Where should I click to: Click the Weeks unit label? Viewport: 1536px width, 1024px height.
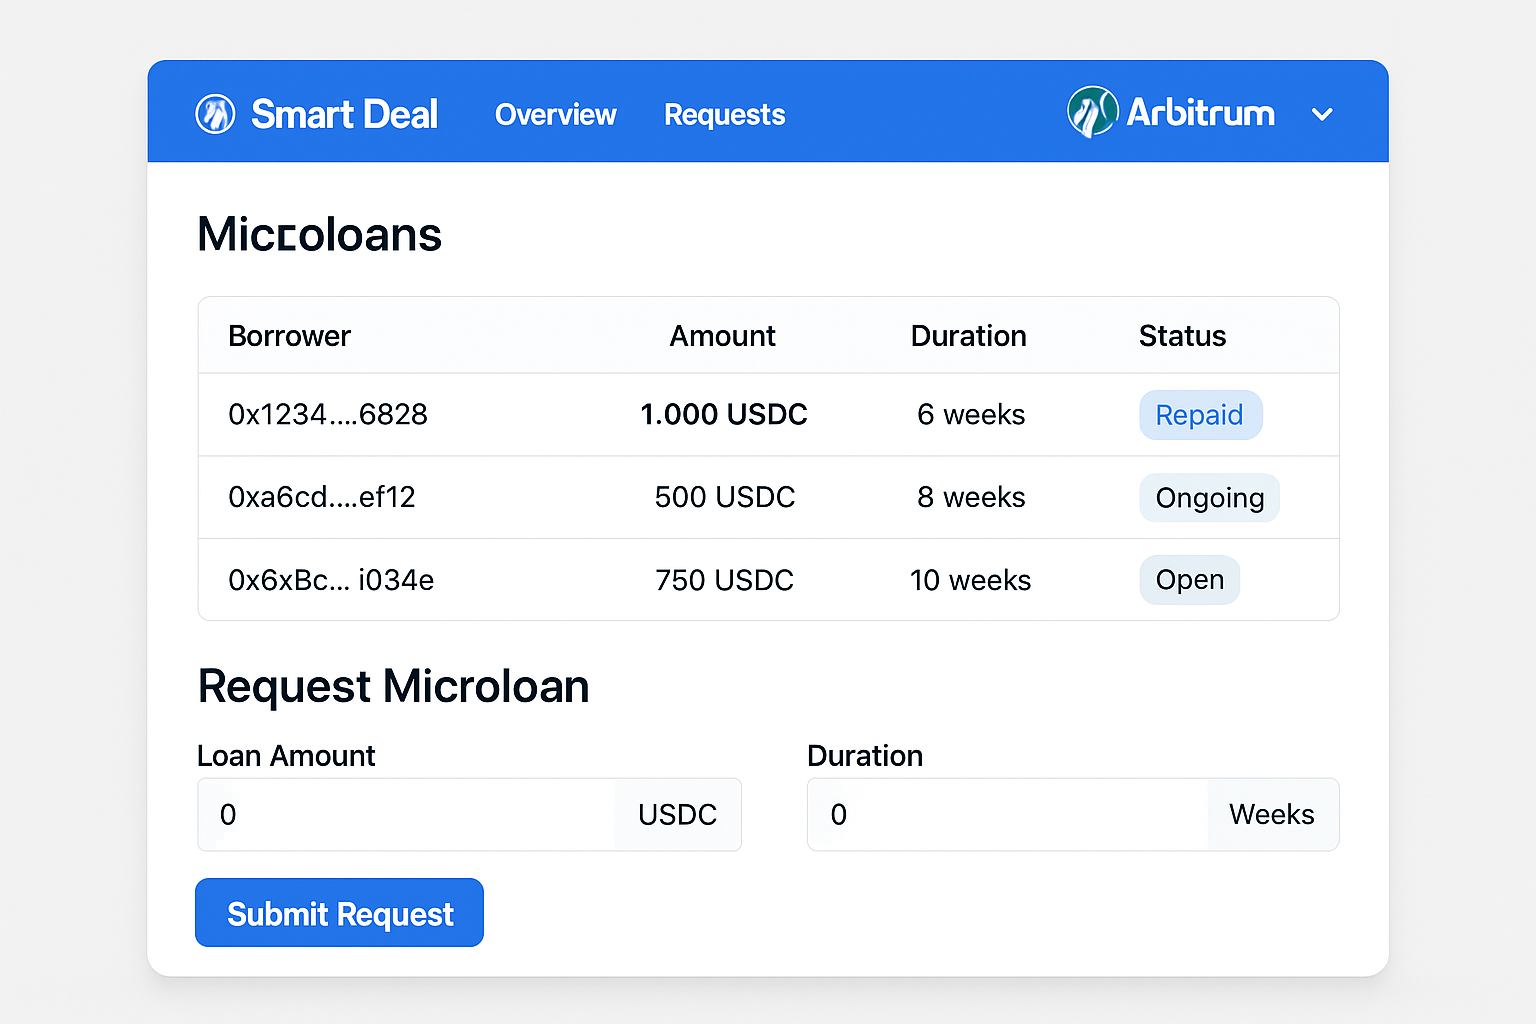tap(1271, 814)
